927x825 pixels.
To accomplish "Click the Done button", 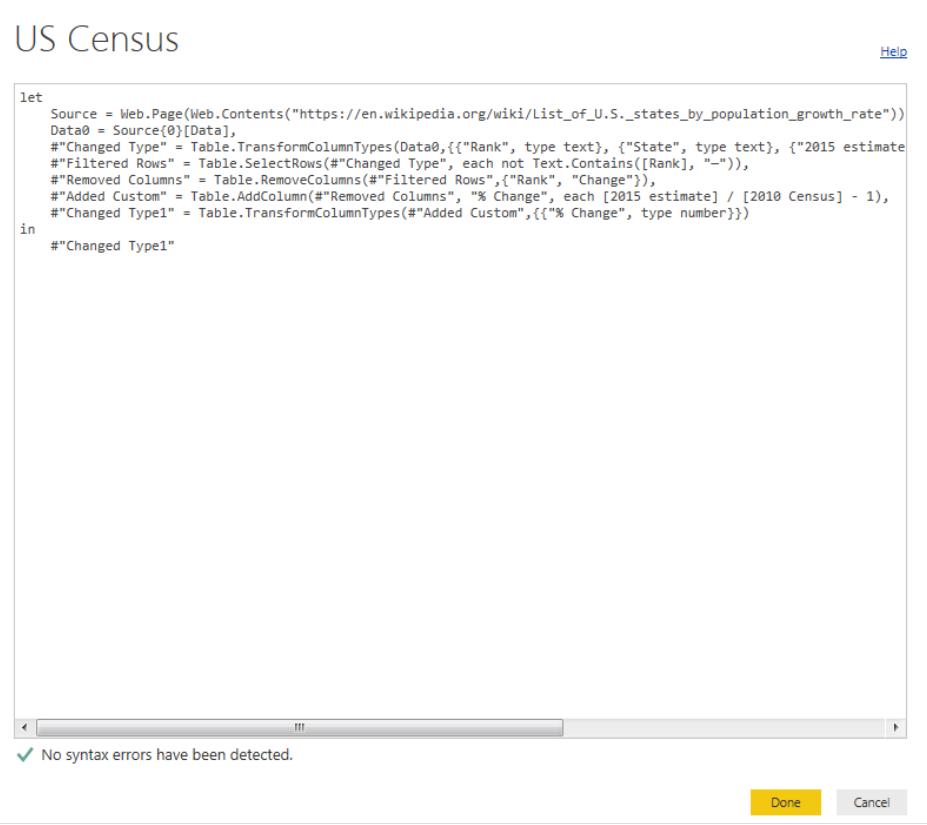I will click(787, 802).
